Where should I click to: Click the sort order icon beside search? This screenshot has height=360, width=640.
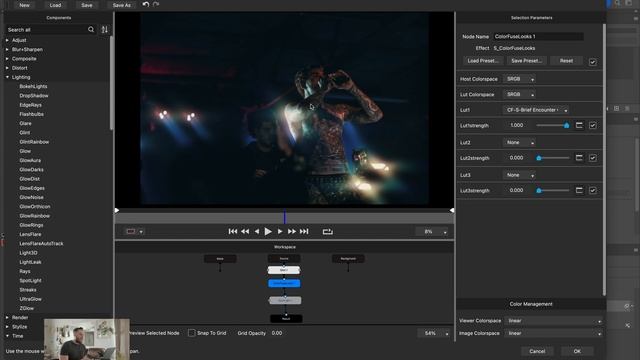point(104,29)
